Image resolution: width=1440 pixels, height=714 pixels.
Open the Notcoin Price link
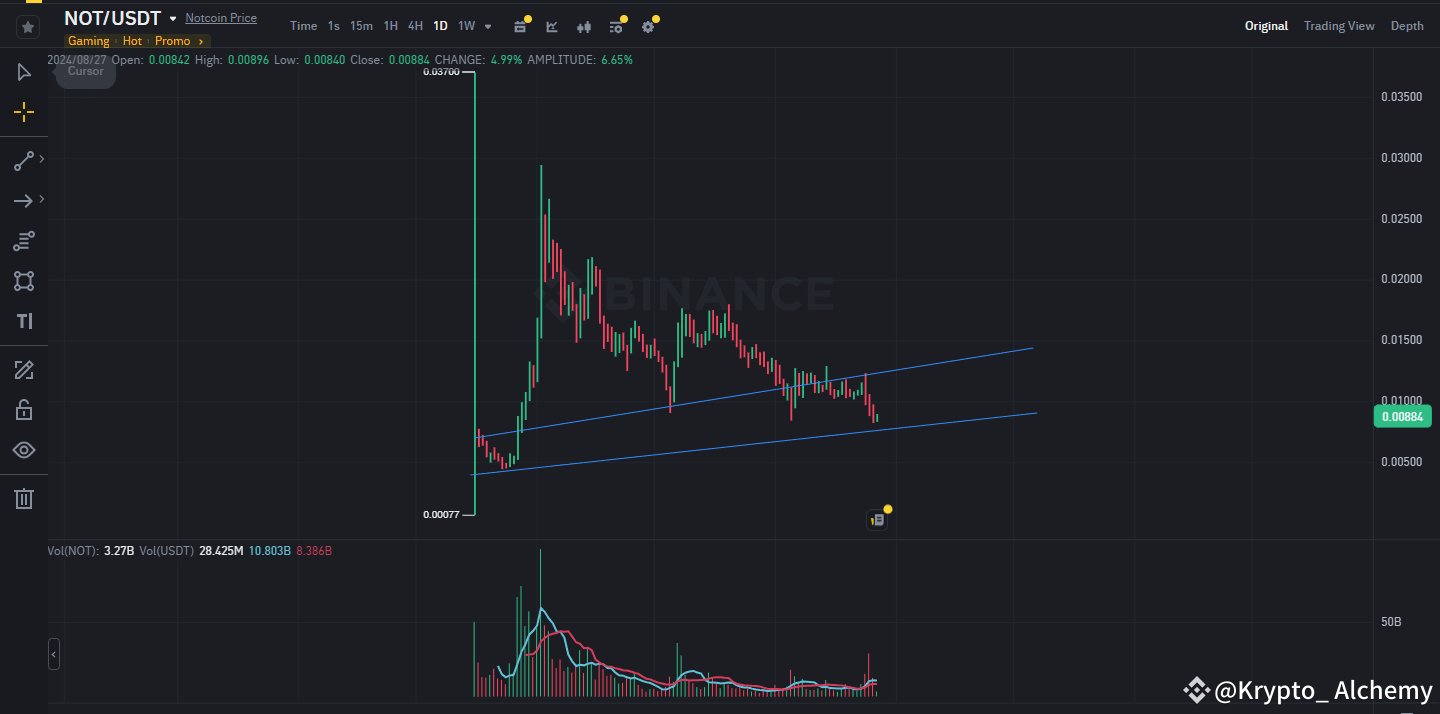[221, 17]
